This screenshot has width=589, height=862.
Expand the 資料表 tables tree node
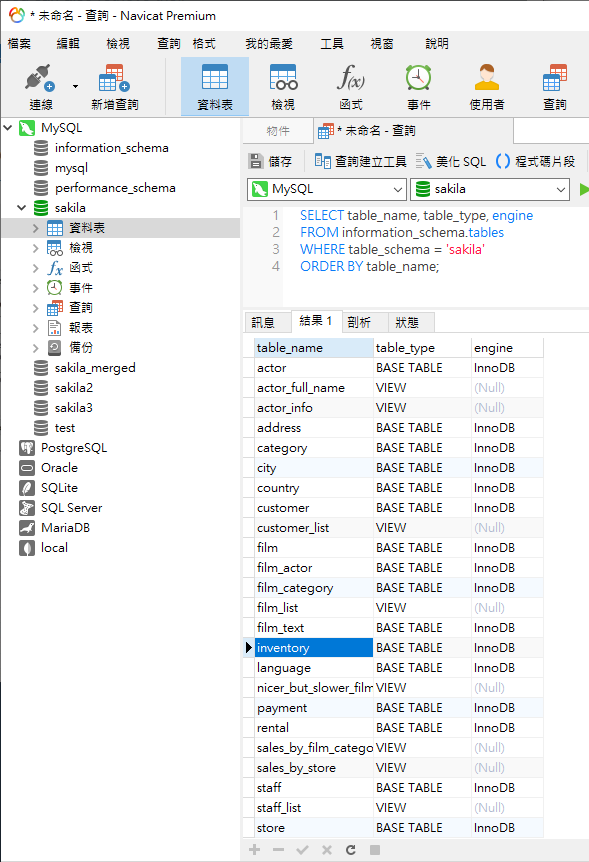[x=36, y=228]
